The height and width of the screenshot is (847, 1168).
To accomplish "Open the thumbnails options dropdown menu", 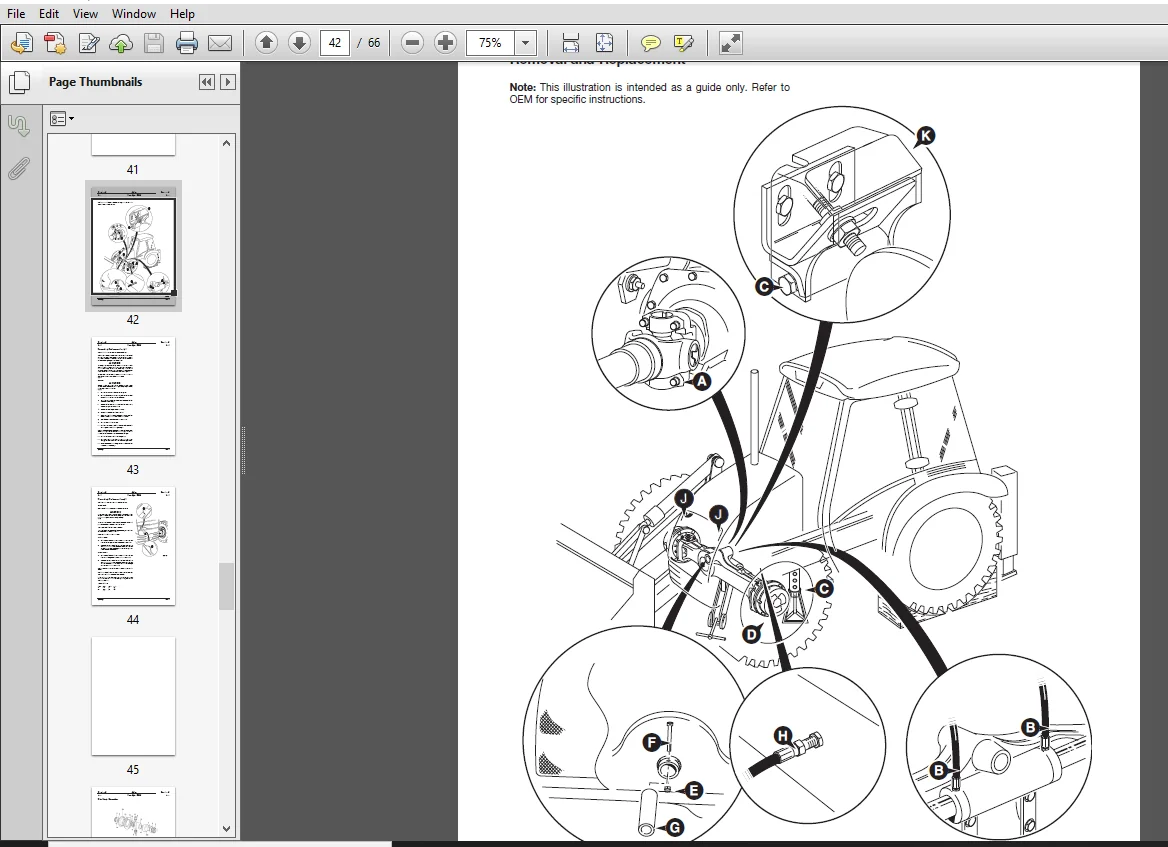I will [x=61, y=118].
